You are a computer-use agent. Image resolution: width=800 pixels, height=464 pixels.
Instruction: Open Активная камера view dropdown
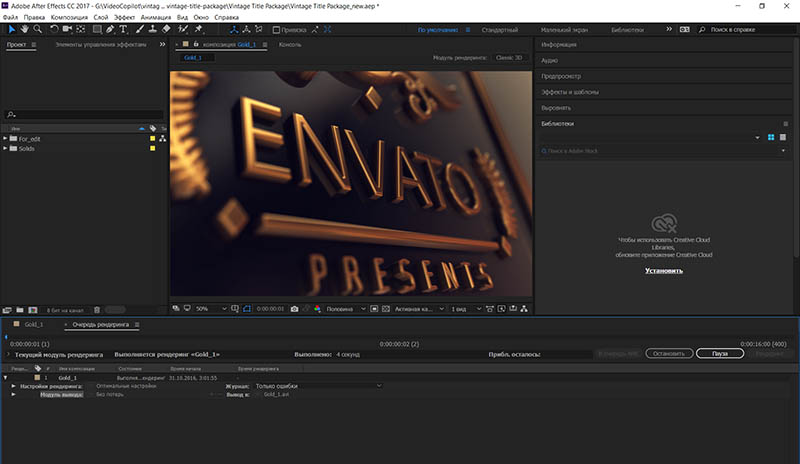point(419,309)
